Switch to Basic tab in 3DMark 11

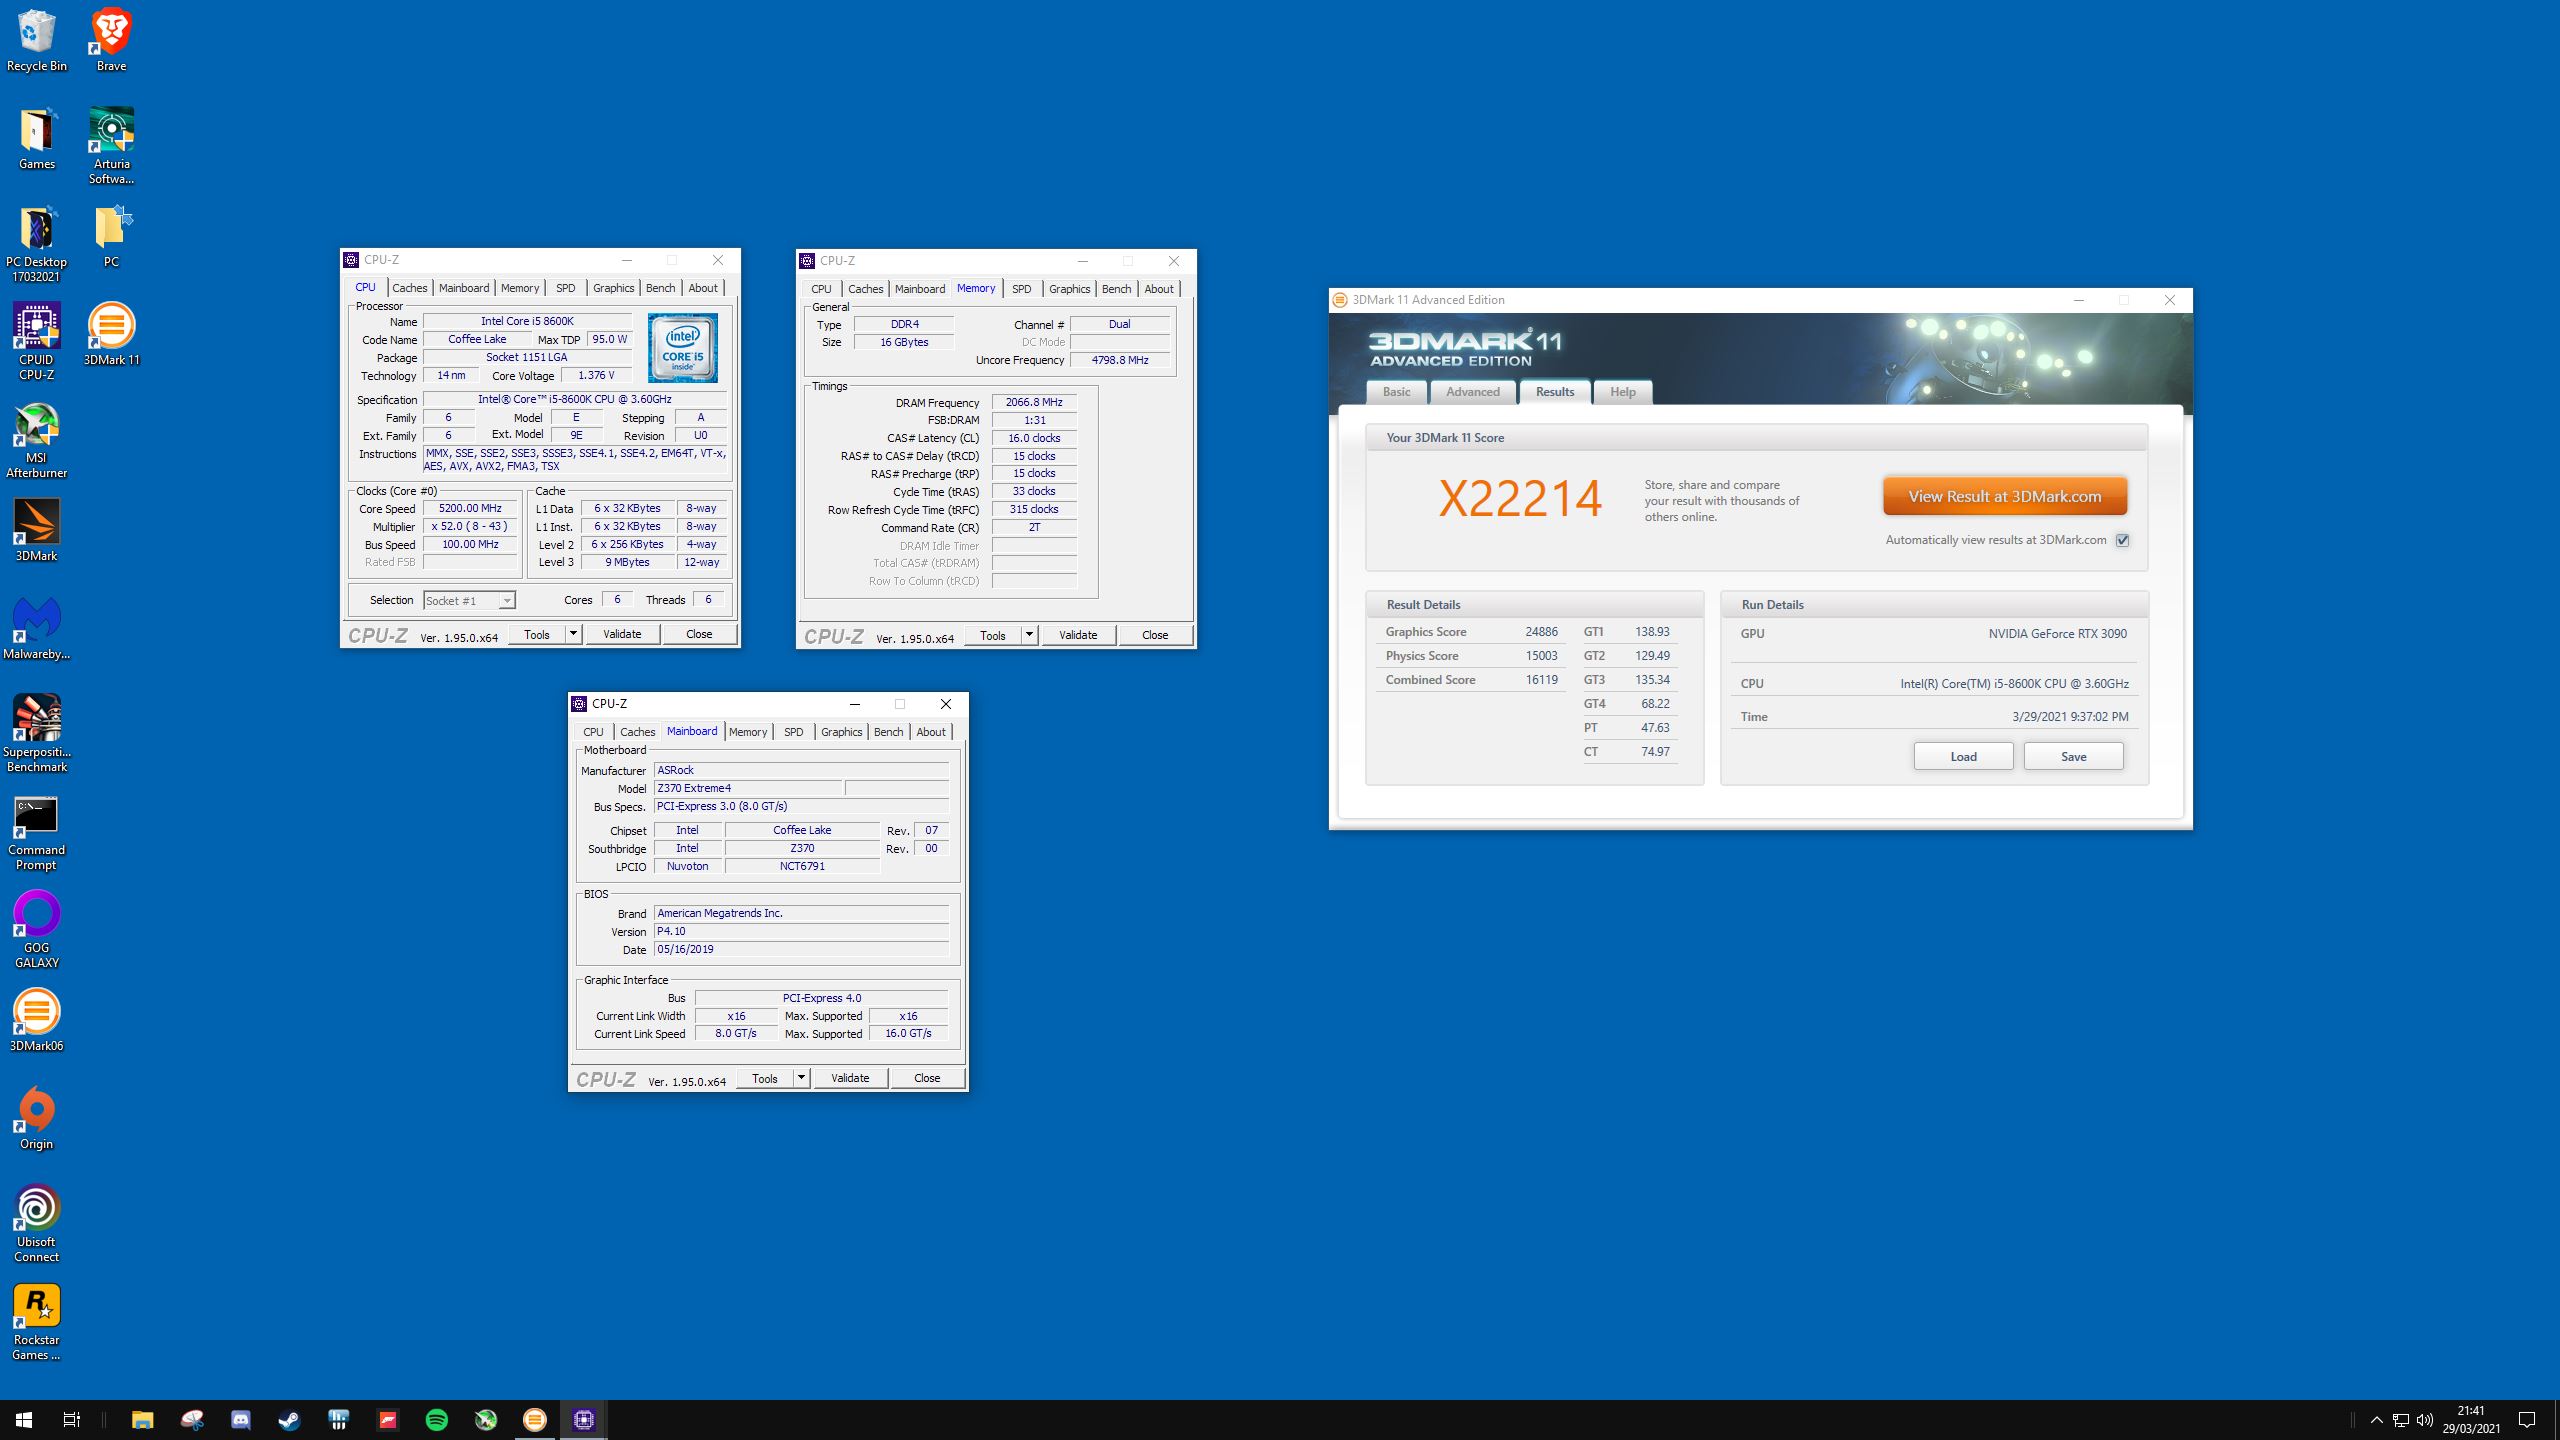1396,392
